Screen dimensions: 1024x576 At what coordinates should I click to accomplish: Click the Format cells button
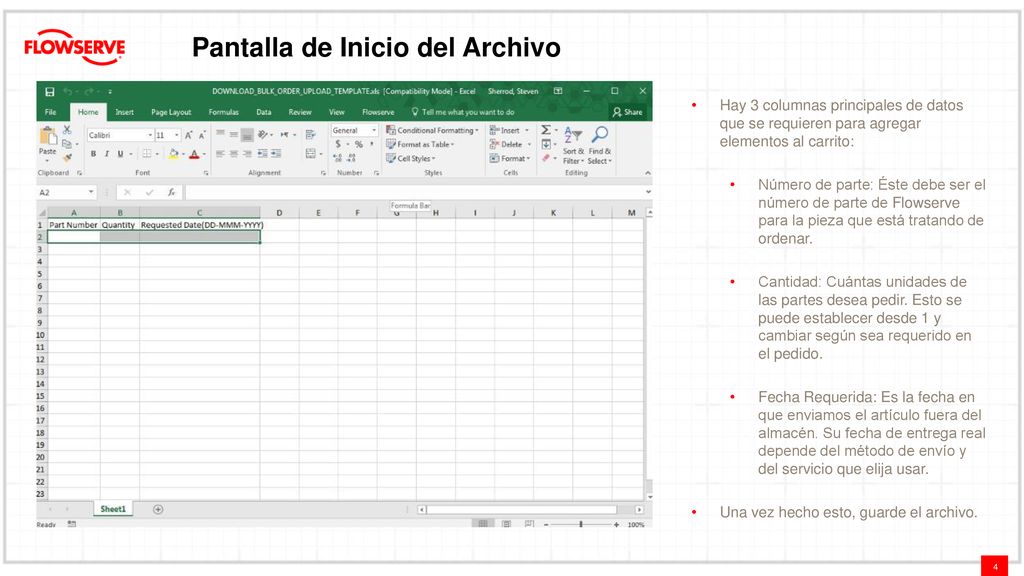tap(510, 158)
